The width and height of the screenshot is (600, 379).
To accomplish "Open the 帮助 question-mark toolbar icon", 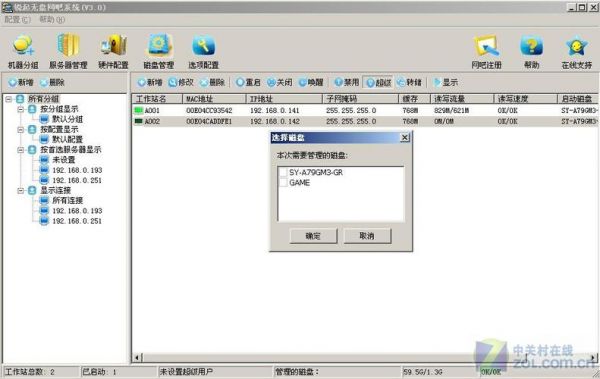I will point(532,52).
